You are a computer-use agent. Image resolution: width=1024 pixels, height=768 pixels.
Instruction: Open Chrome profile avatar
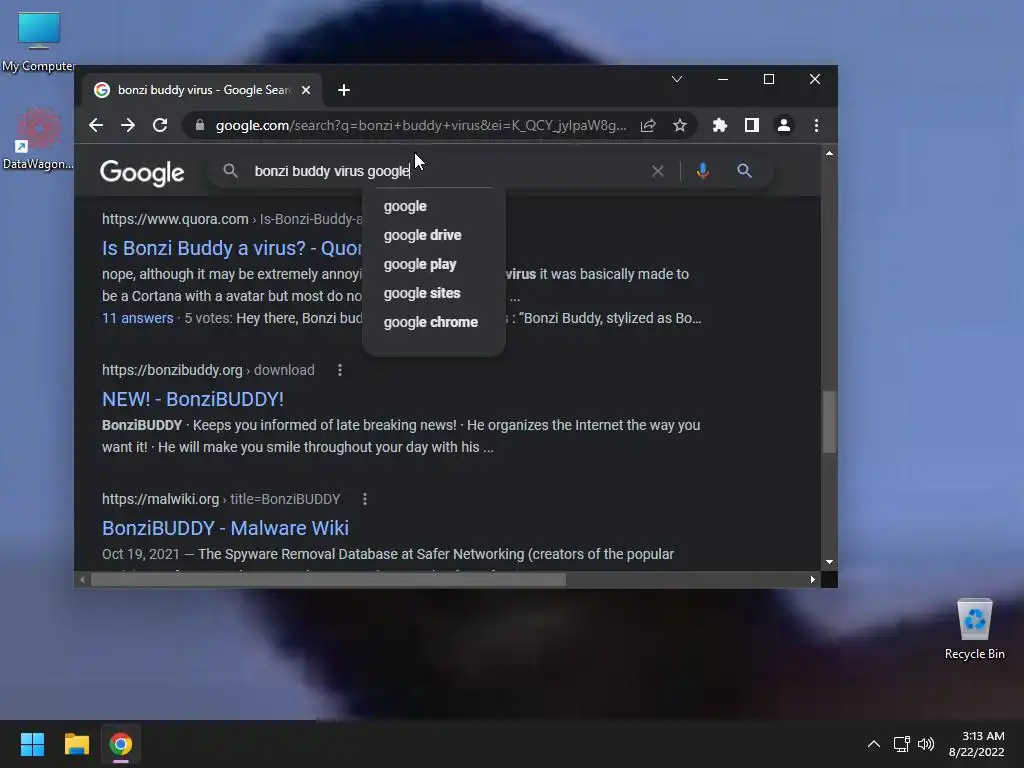click(784, 125)
